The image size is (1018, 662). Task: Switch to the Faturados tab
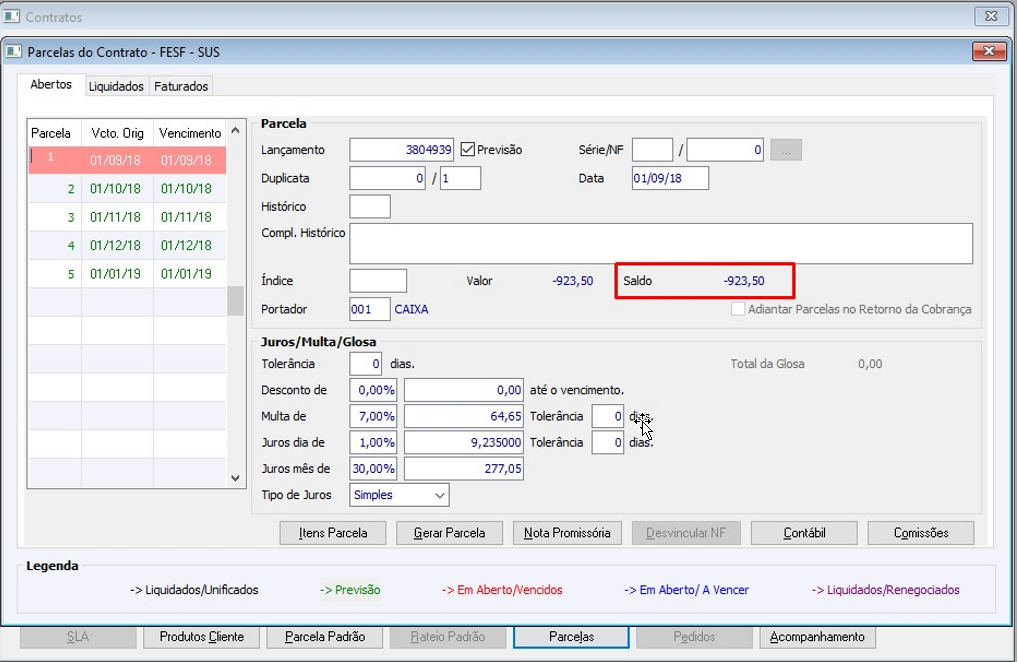click(181, 86)
